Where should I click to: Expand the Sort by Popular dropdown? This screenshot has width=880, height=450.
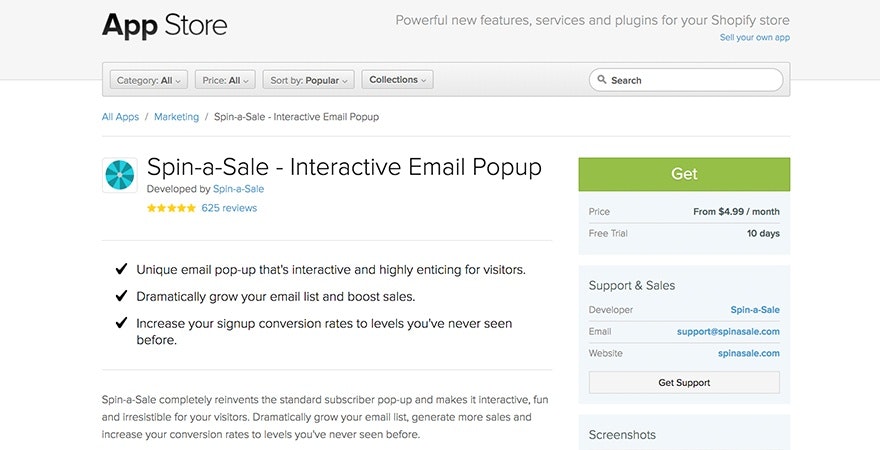(x=309, y=80)
